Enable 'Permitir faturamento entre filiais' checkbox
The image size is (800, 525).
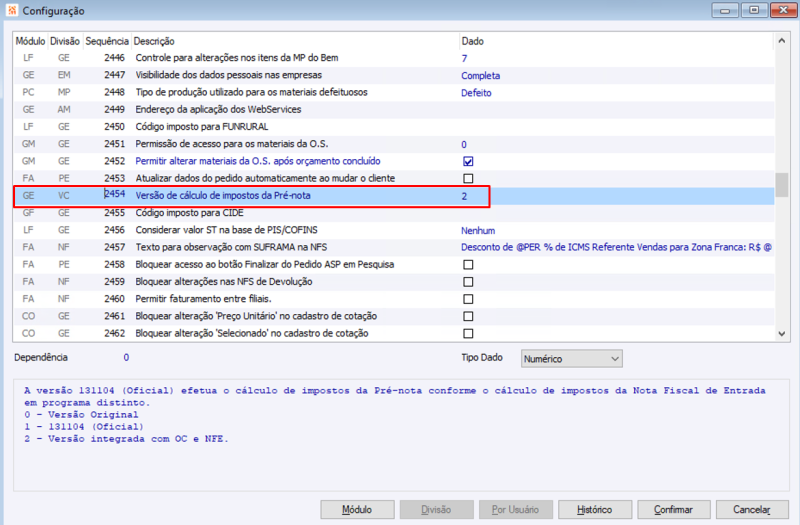click(468, 299)
